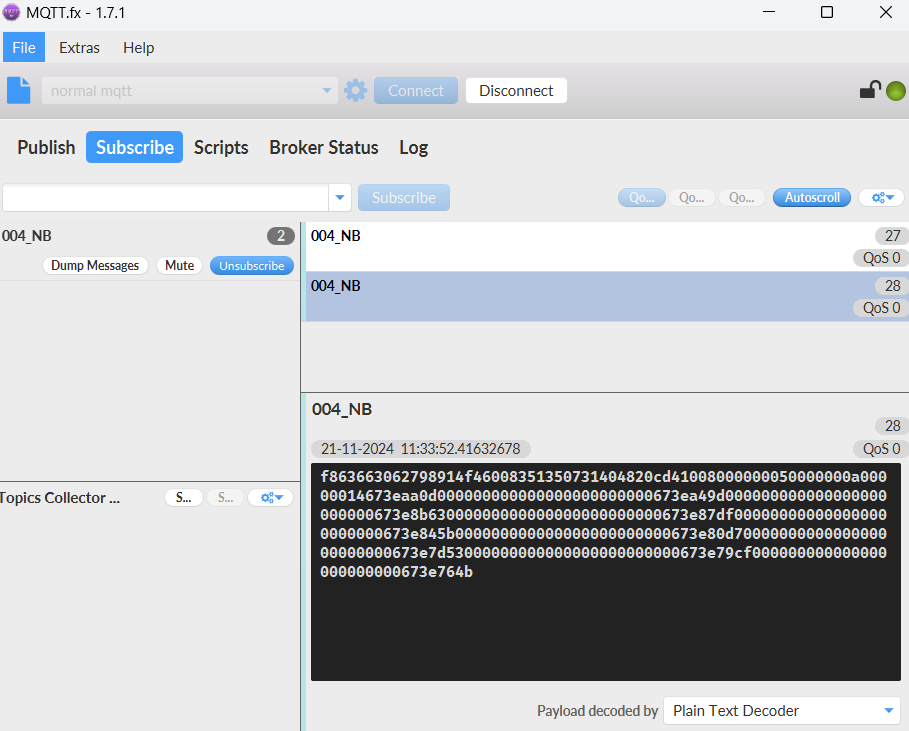Expand the subscribe topic dropdown arrow
The height and width of the screenshot is (731, 909).
pos(340,198)
